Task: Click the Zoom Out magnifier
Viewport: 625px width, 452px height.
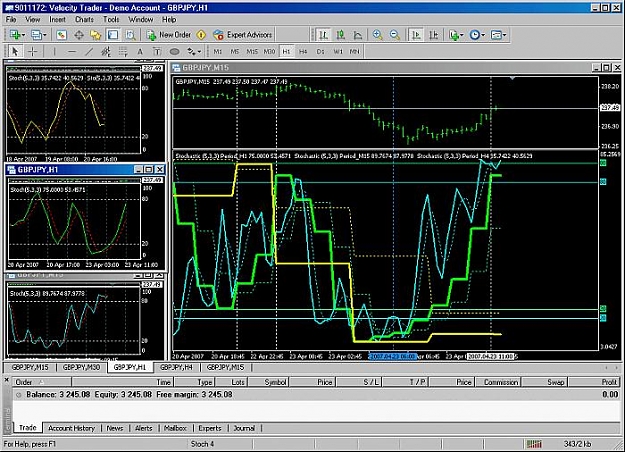Action: pos(395,35)
